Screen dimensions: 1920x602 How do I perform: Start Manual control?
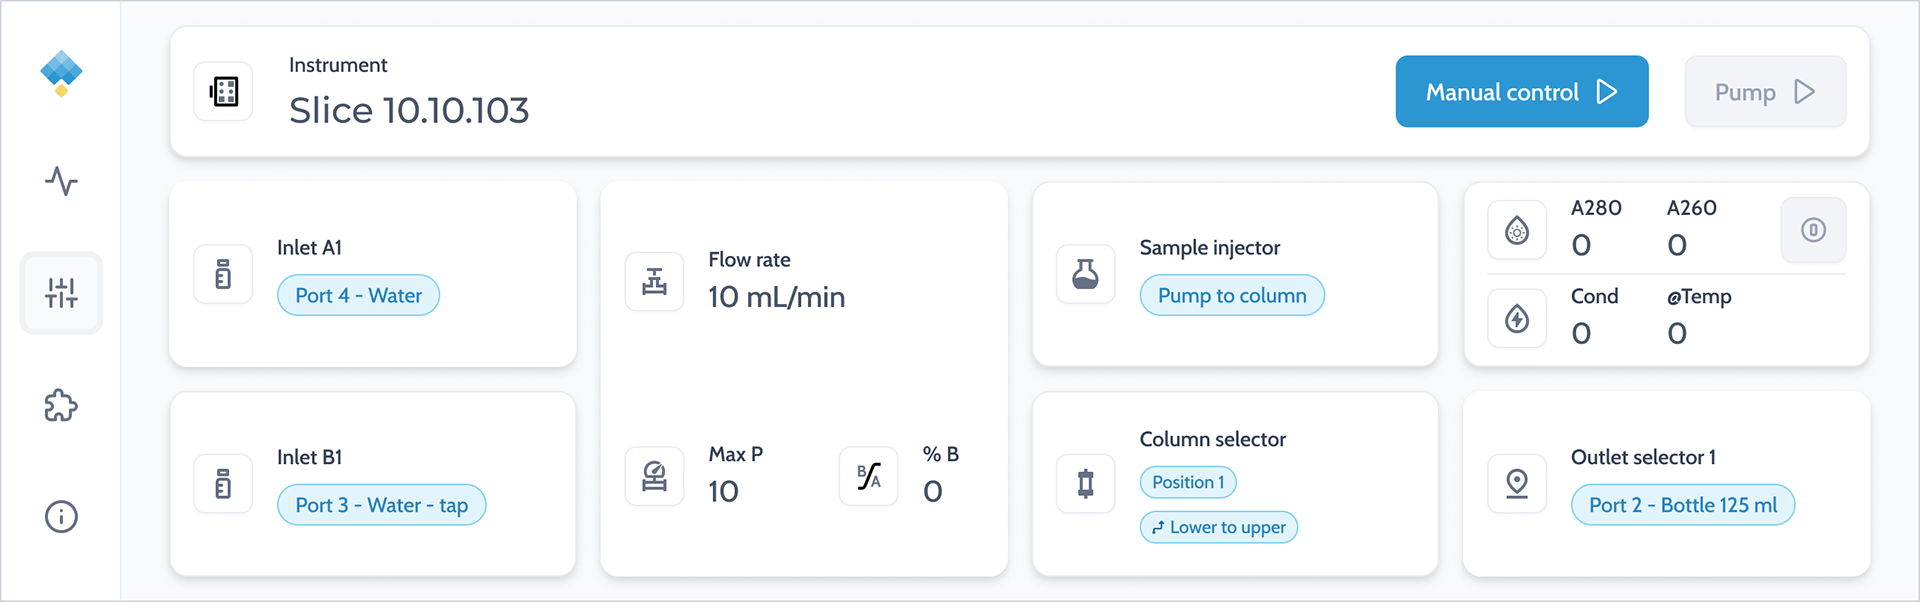tap(1522, 91)
